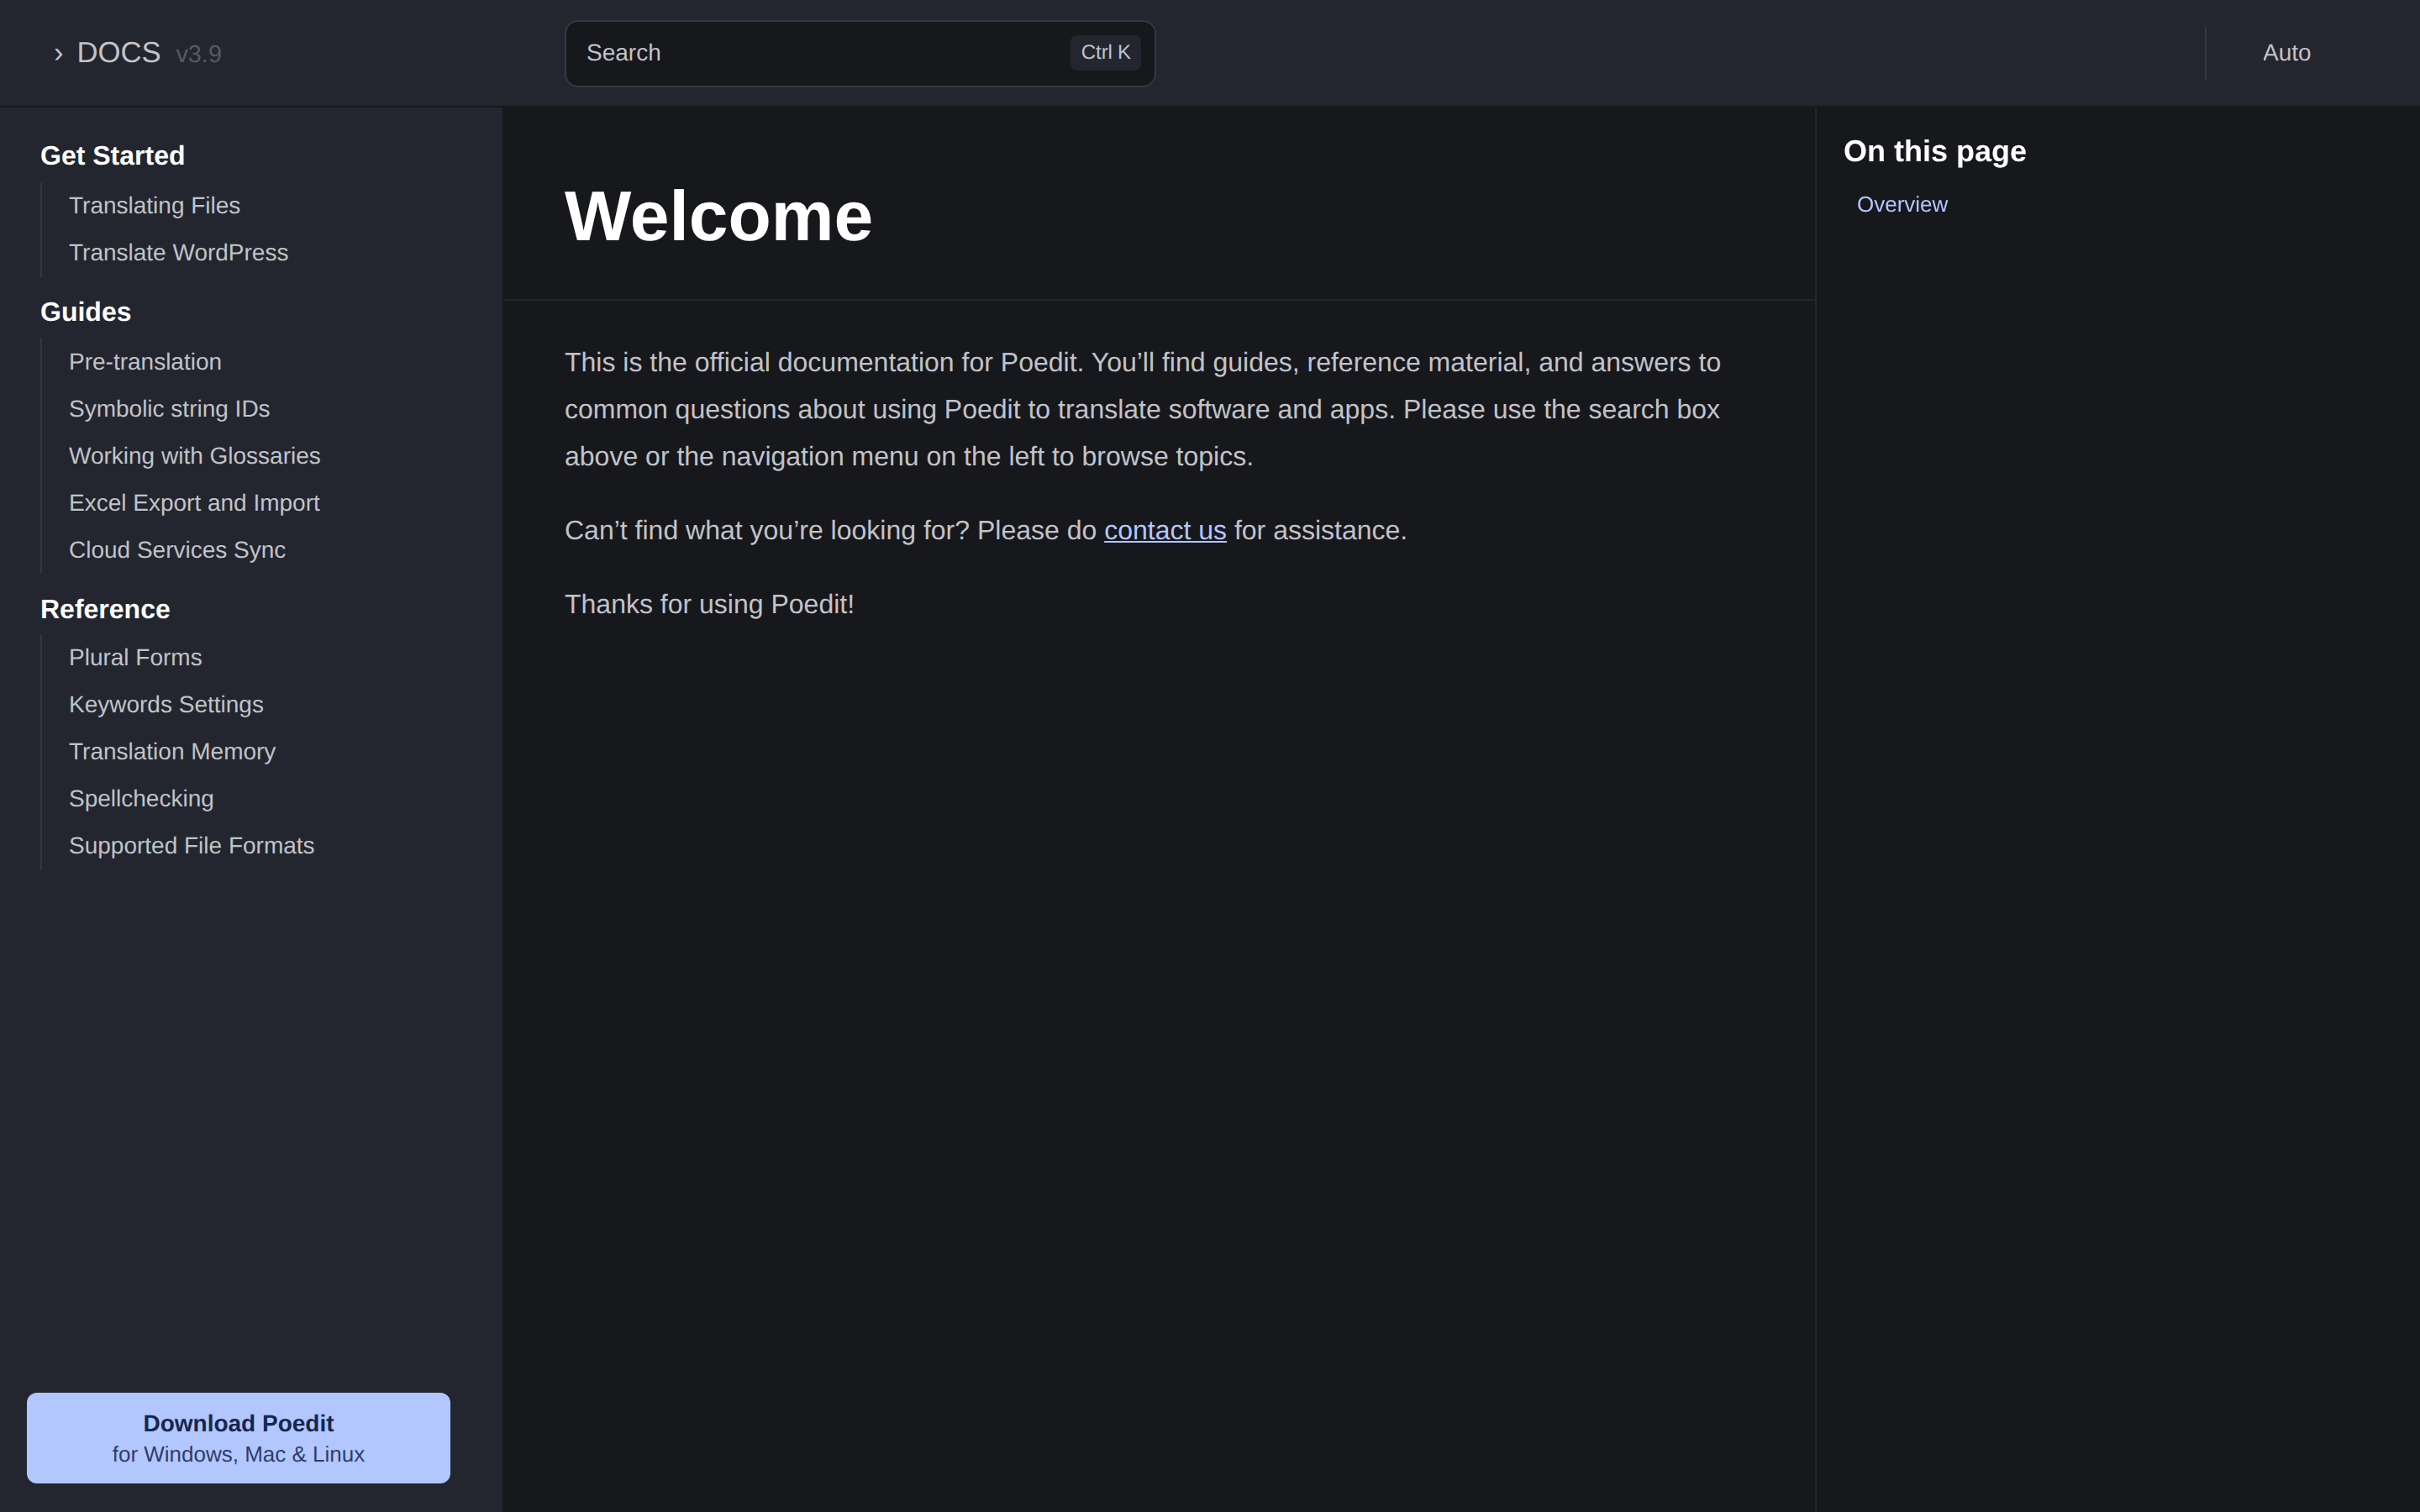The height and width of the screenshot is (1512, 2420).
Task: Open the Supported File Formats reference
Action: coord(191,845)
